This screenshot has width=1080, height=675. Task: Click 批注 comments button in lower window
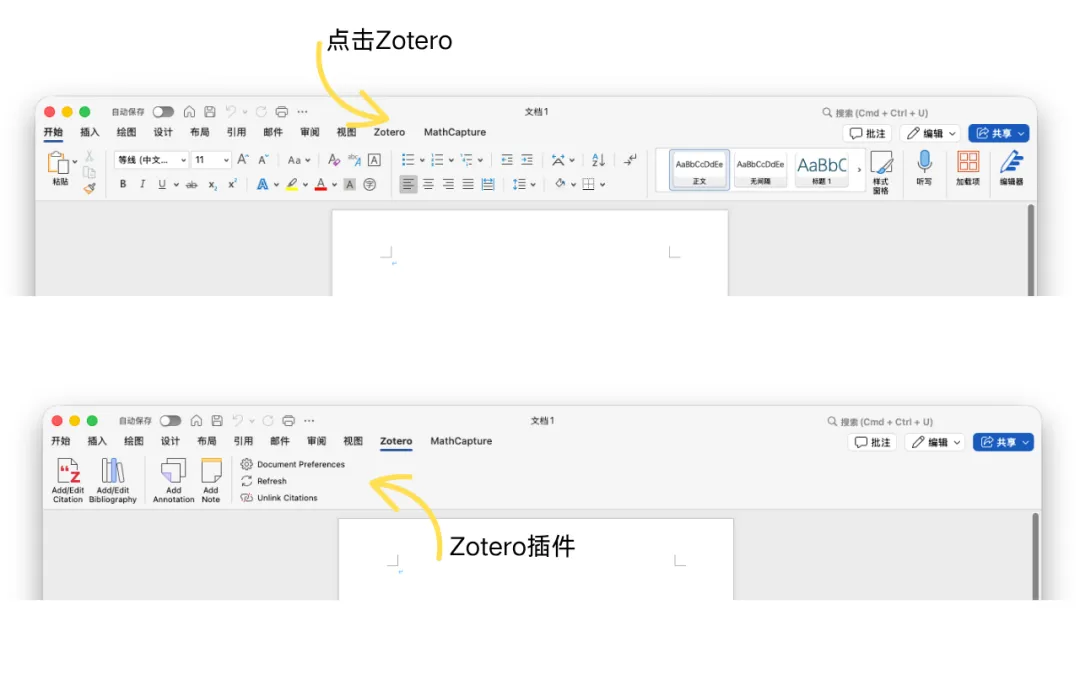click(x=872, y=442)
